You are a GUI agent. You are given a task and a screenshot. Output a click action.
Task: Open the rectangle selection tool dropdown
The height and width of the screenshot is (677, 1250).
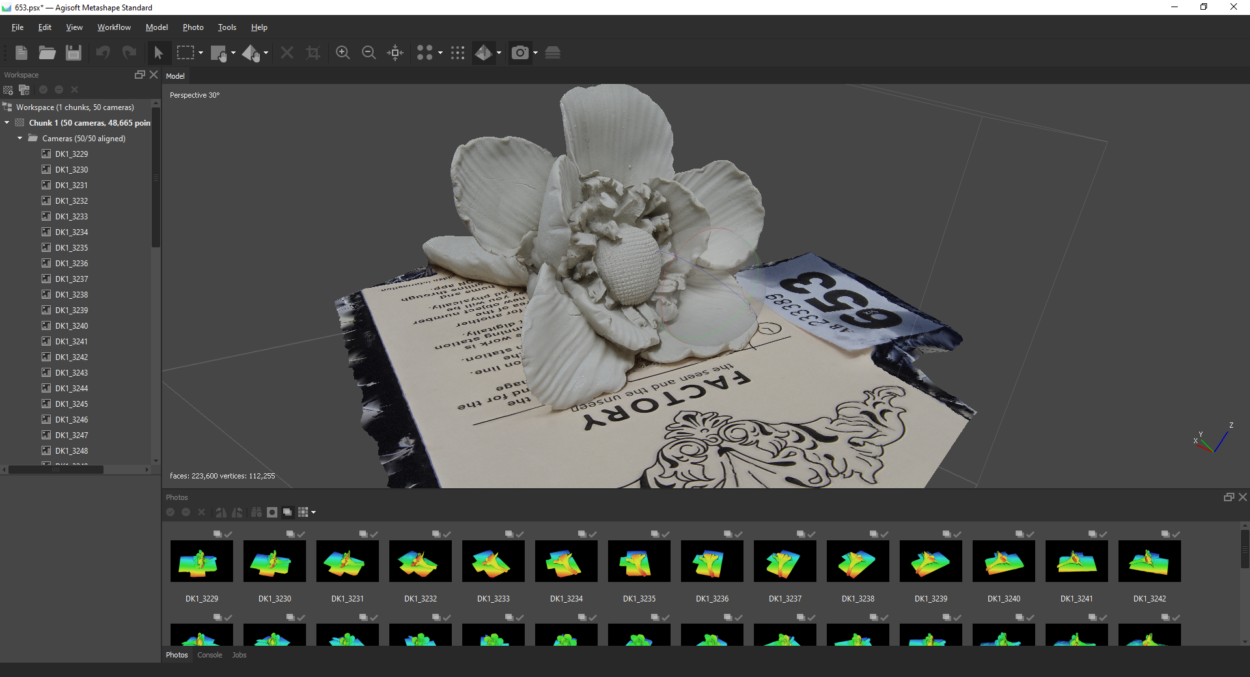coord(199,52)
